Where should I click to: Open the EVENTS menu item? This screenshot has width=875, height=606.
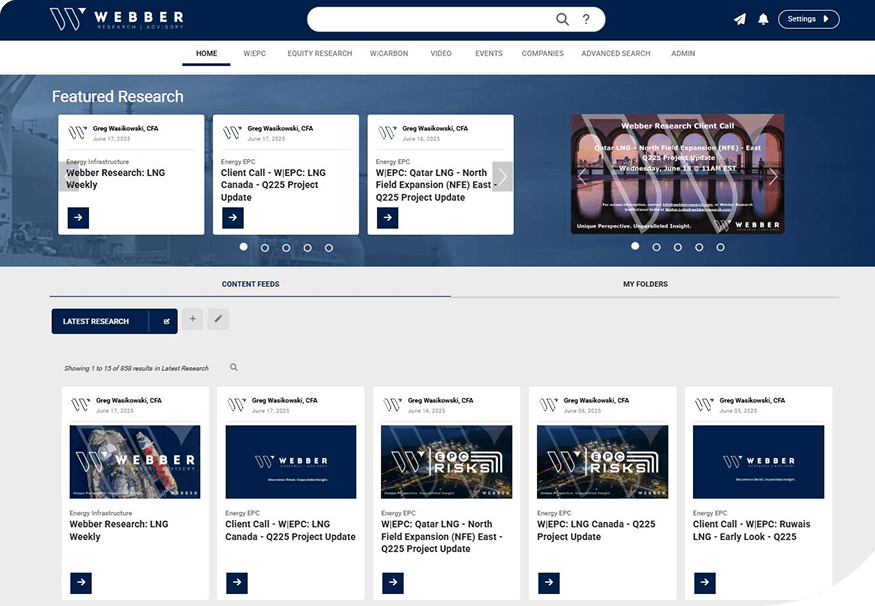point(489,54)
